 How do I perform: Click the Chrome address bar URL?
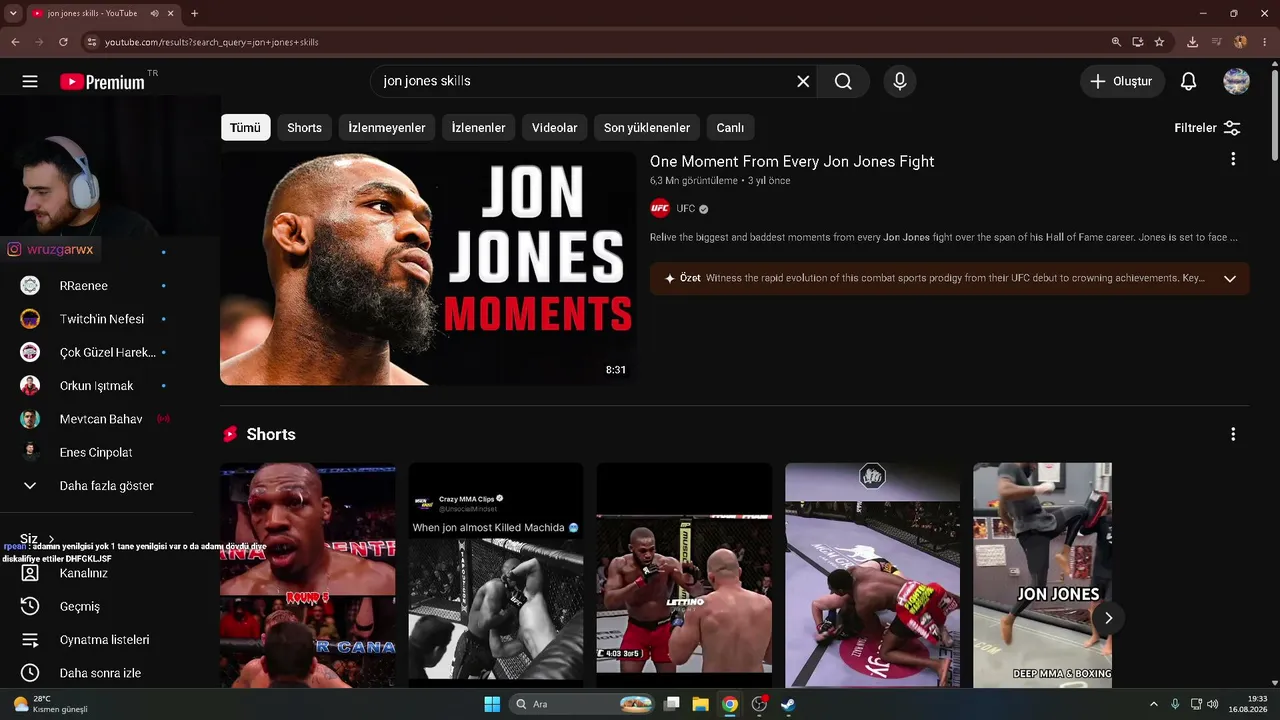pyautogui.click(x=212, y=42)
